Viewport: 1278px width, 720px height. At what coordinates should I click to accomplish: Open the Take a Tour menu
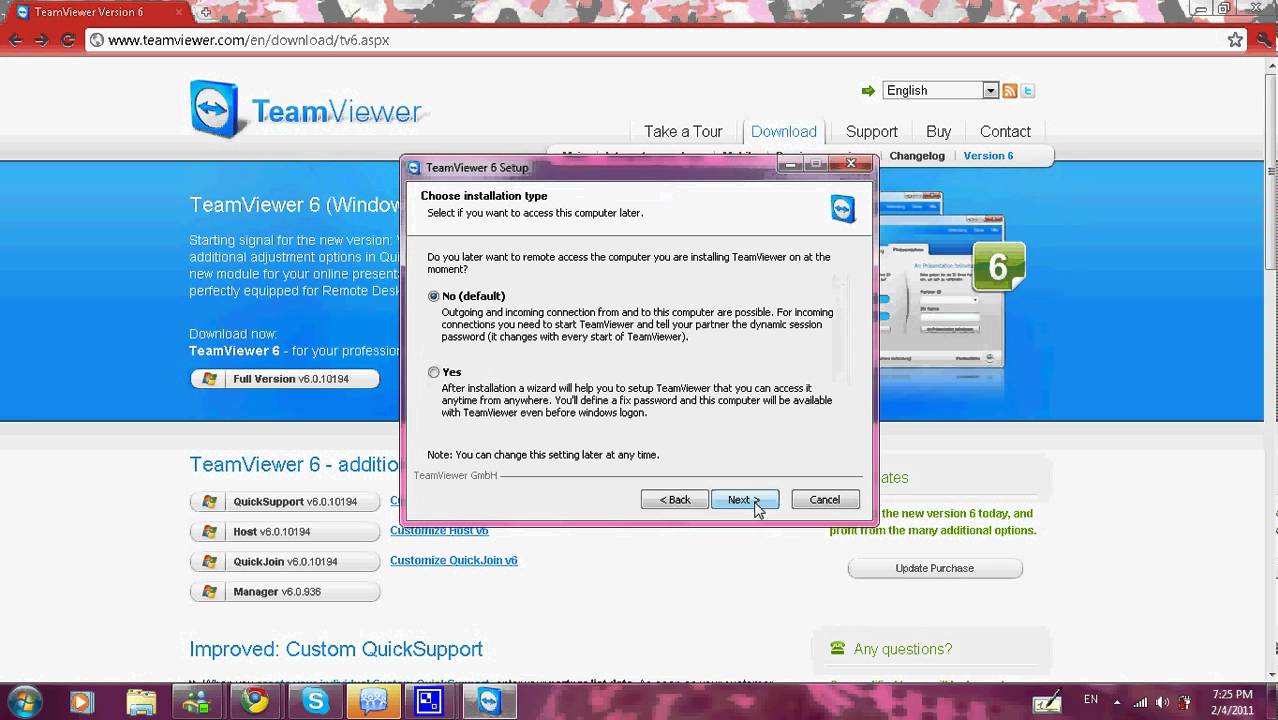pyautogui.click(x=683, y=131)
